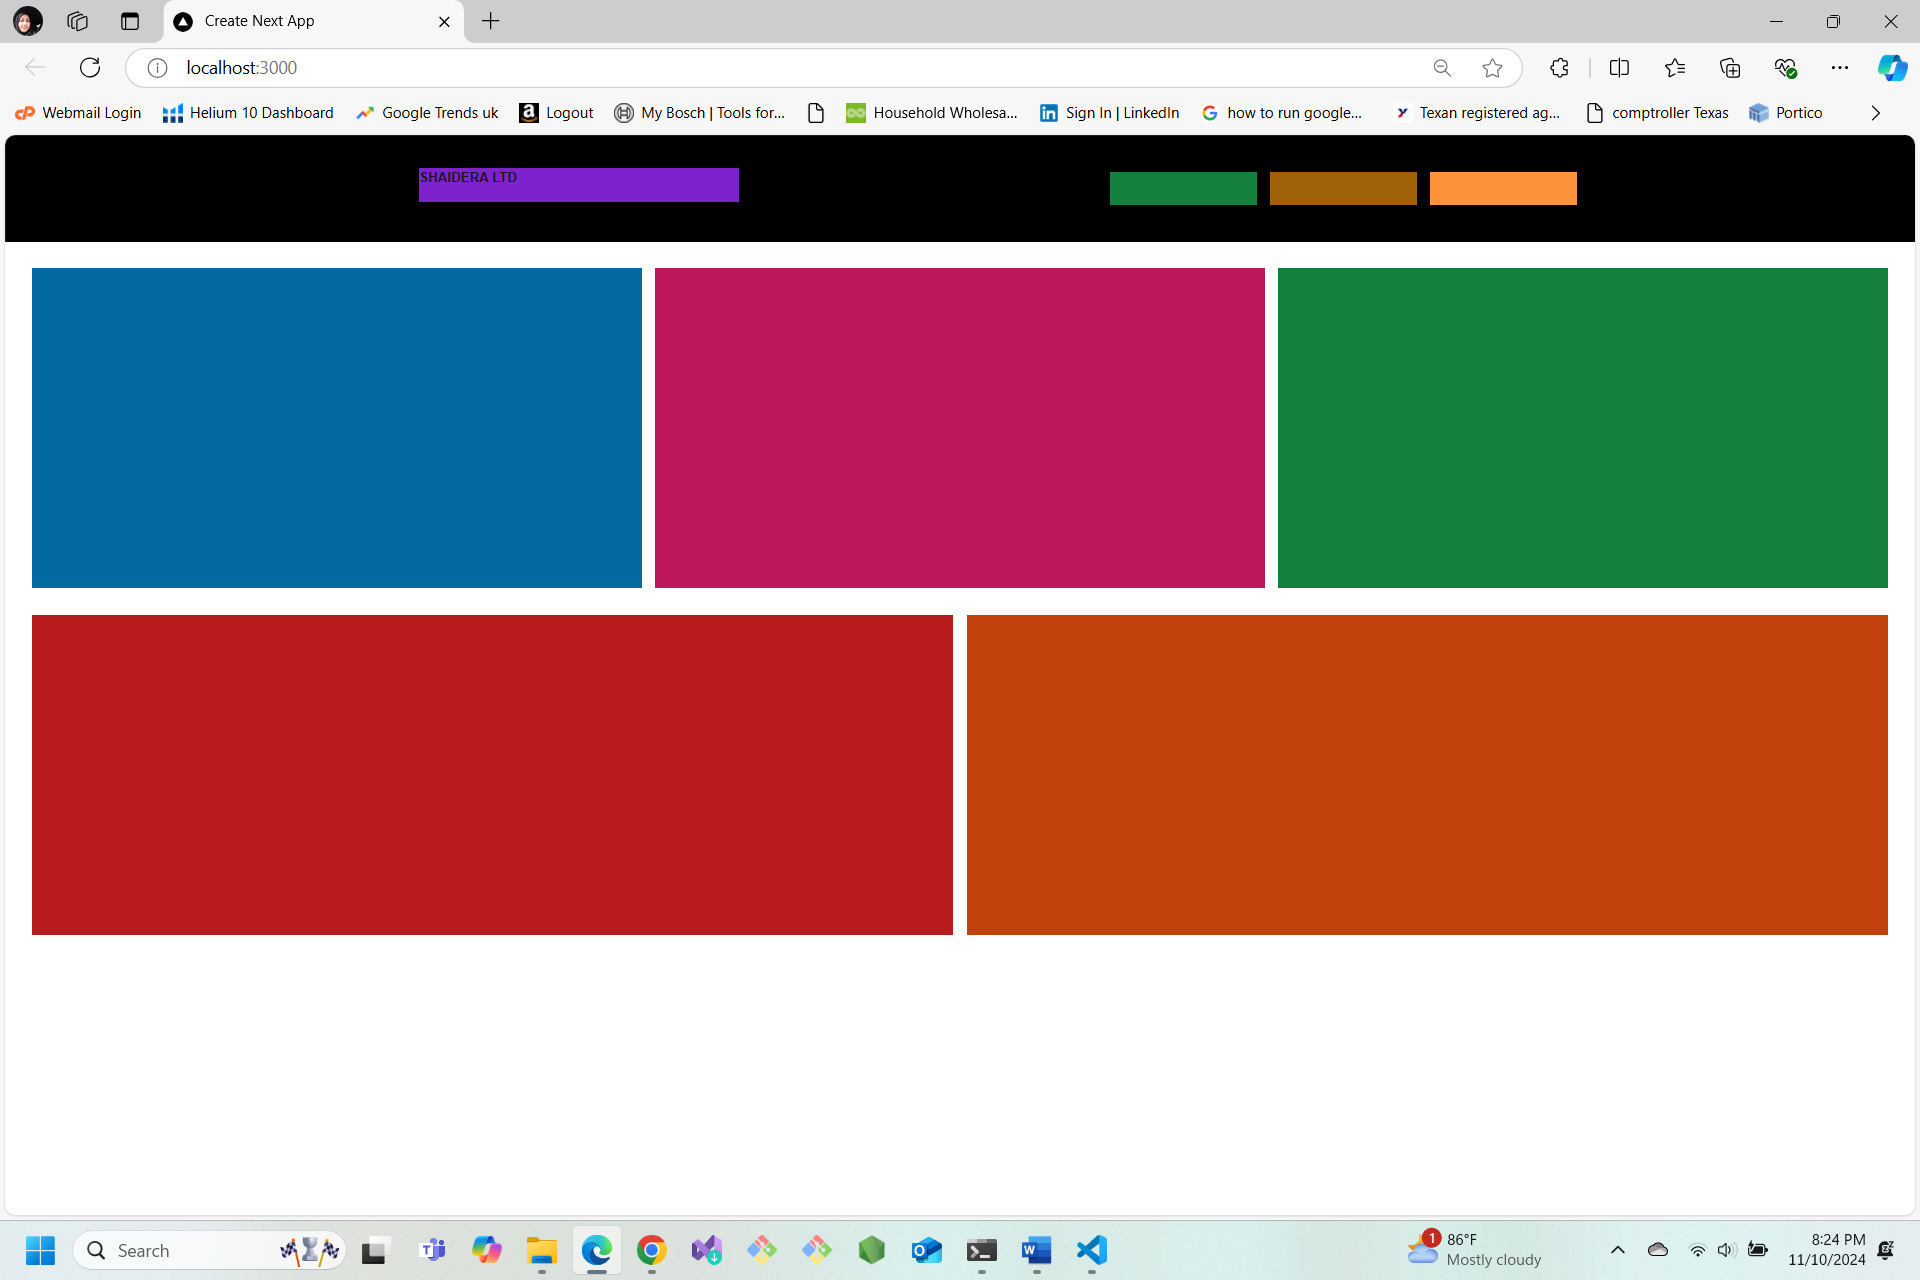
Task: Open how to run google bookmark
Action: pos(1282,113)
